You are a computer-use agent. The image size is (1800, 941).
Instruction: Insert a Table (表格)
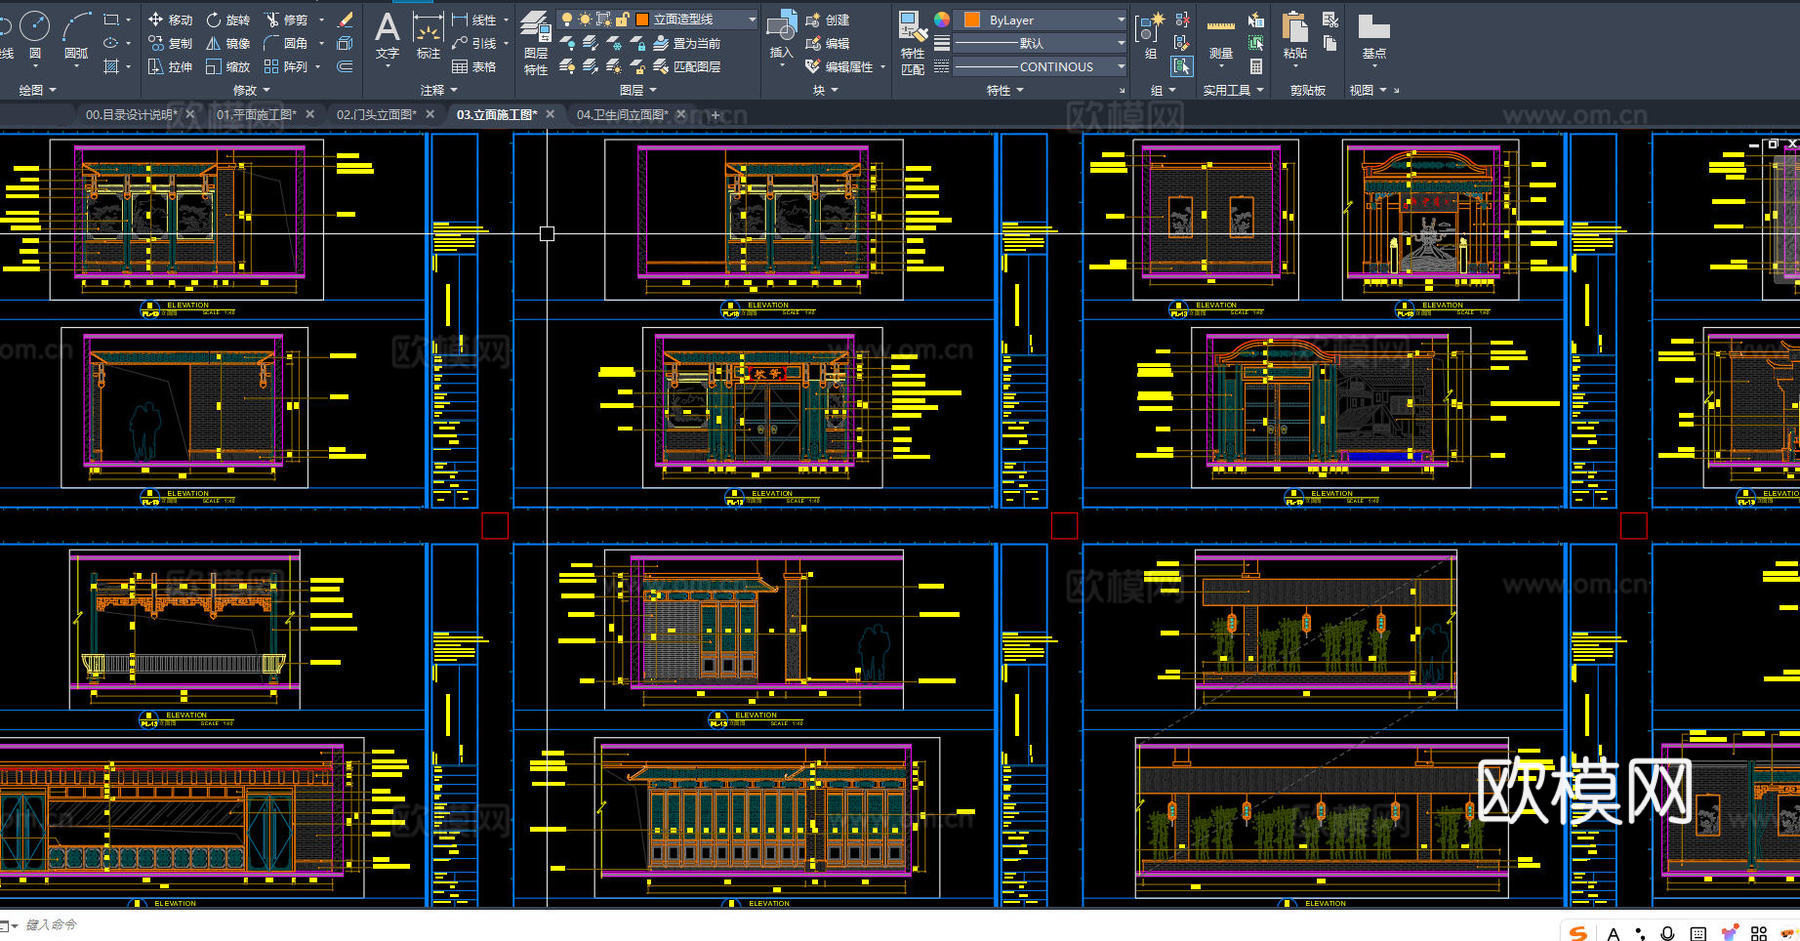474,66
